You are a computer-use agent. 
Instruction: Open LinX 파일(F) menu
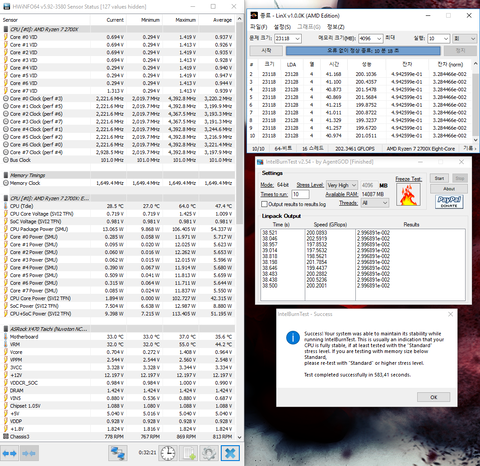[x=259, y=27]
